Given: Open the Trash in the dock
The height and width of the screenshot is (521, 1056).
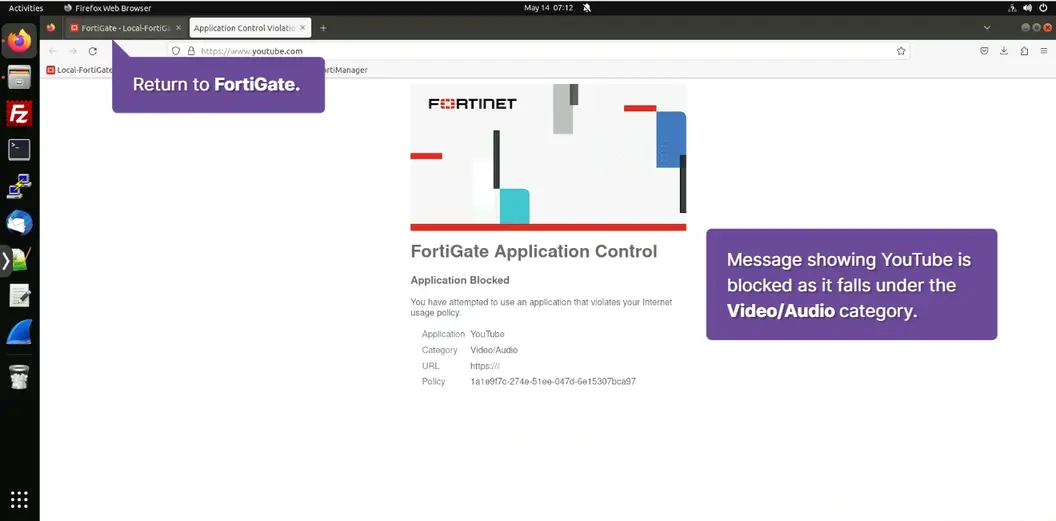Looking at the screenshot, I should (x=20, y=377).
